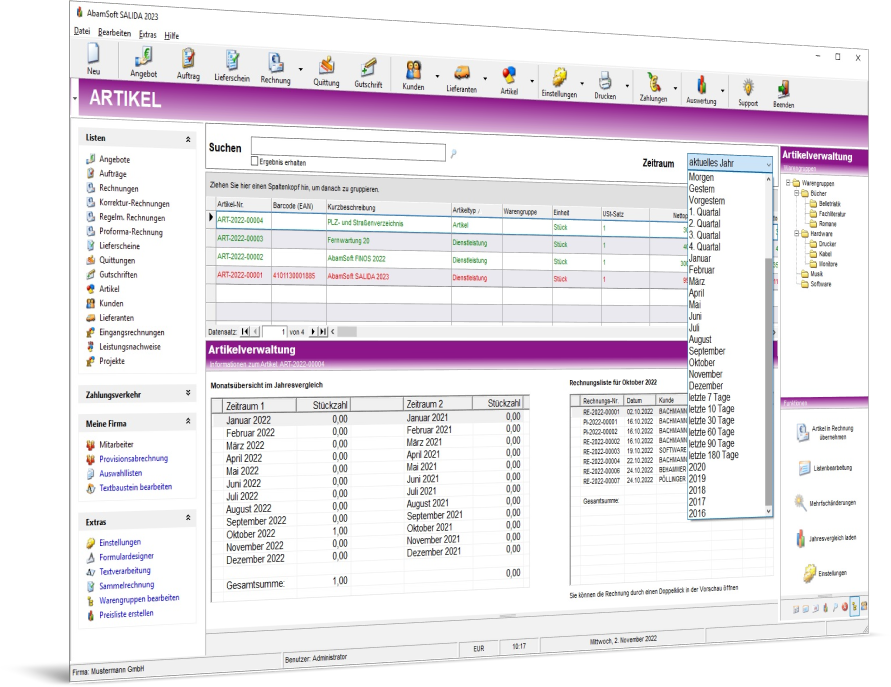This screenshot has width=891, height=687.
Task: Sort by Kurzbeschreibung column header
Action: point(388,207)
